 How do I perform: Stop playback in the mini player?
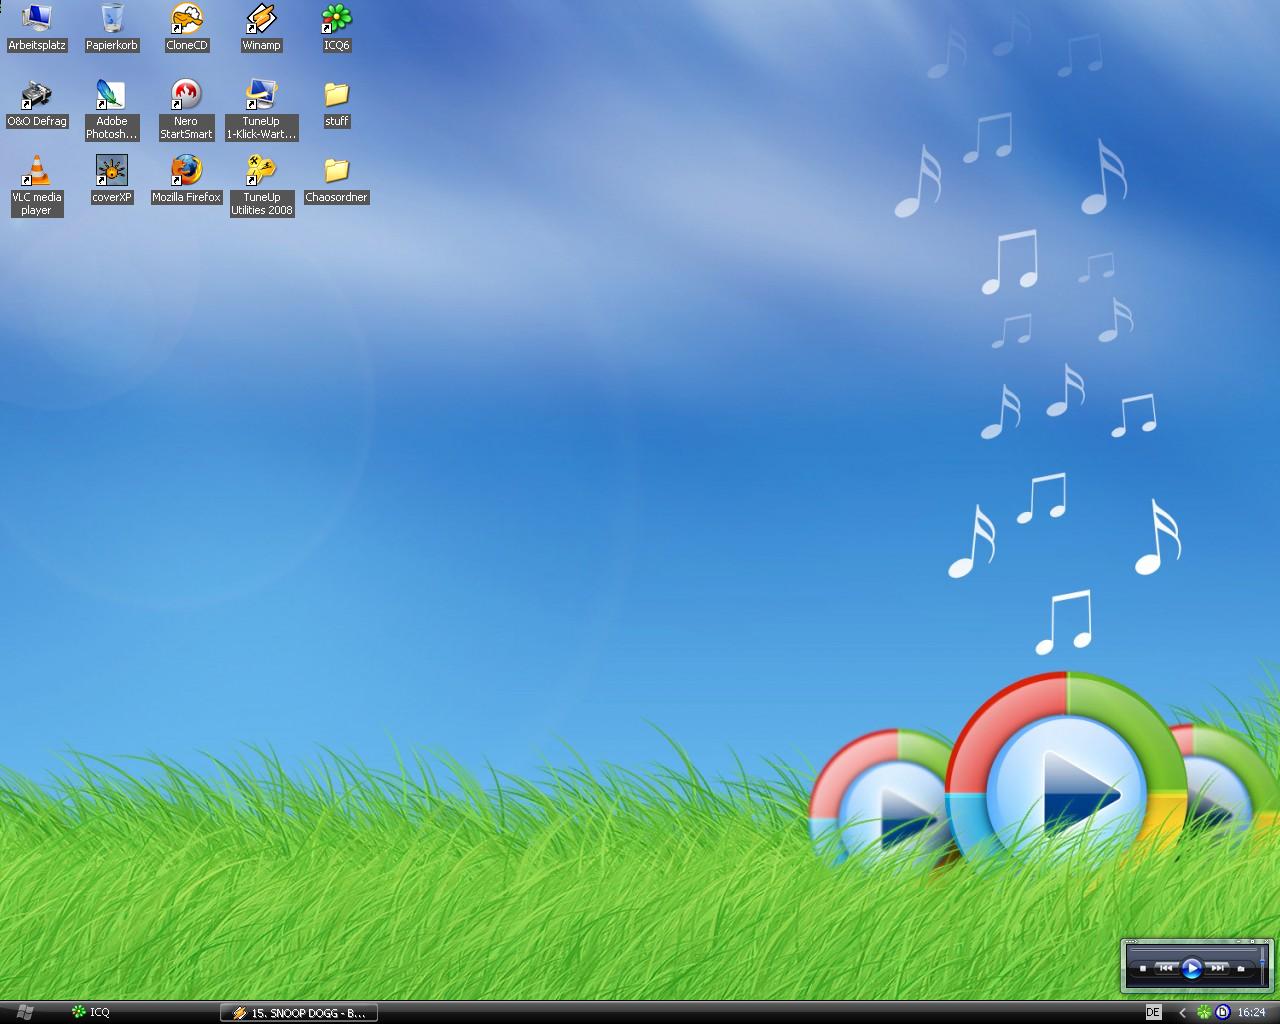1143,968
